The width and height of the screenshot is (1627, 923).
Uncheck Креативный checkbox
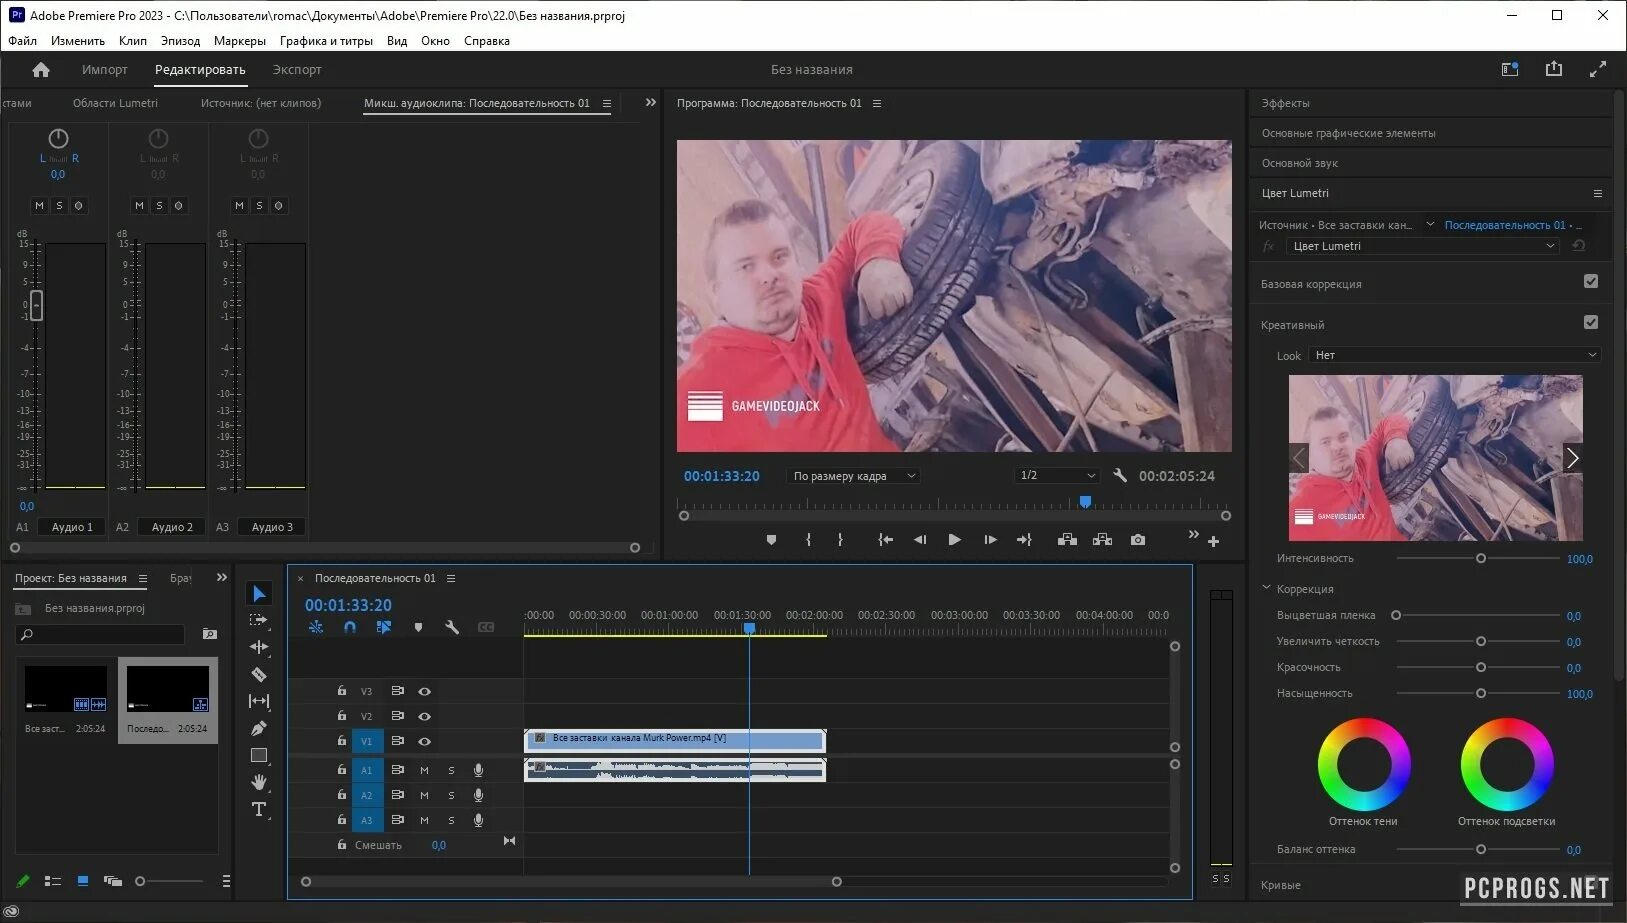(x=1591, y=323)
